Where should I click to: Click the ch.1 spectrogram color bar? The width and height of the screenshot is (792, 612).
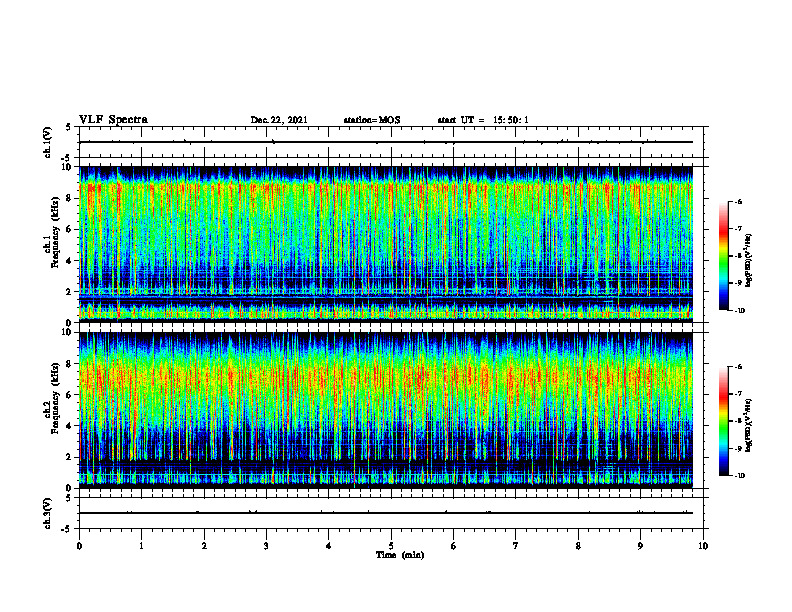point(724,256)
